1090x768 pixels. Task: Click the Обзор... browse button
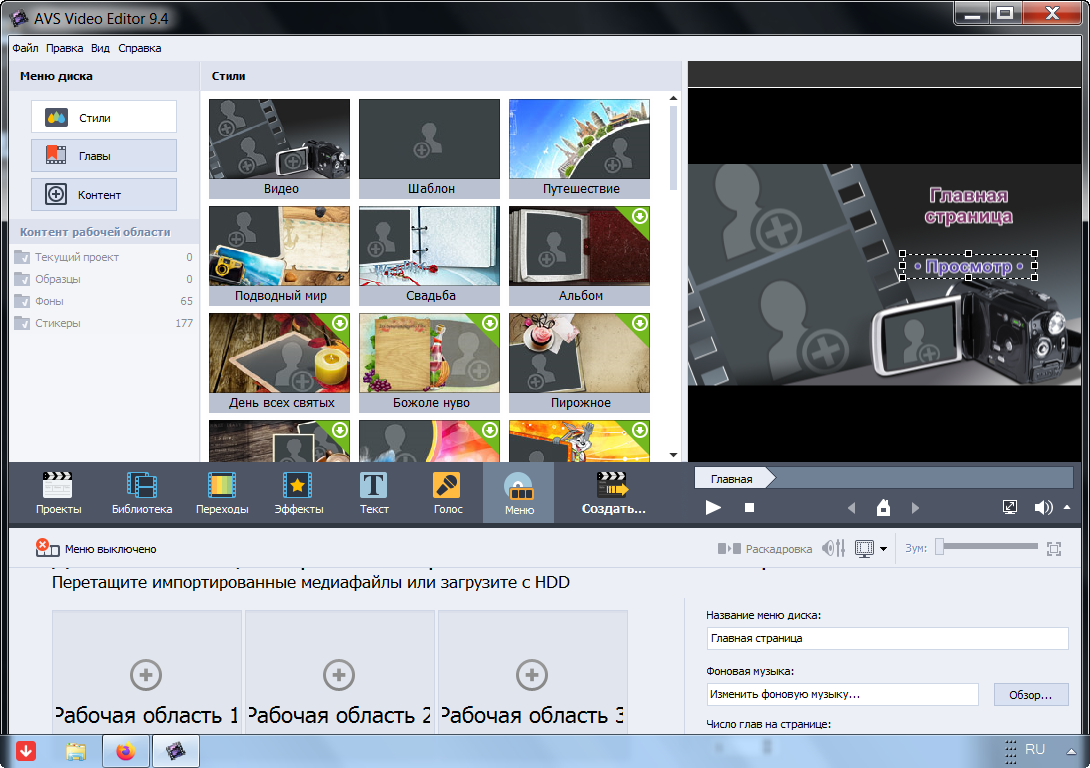[x=1030, y=694]
